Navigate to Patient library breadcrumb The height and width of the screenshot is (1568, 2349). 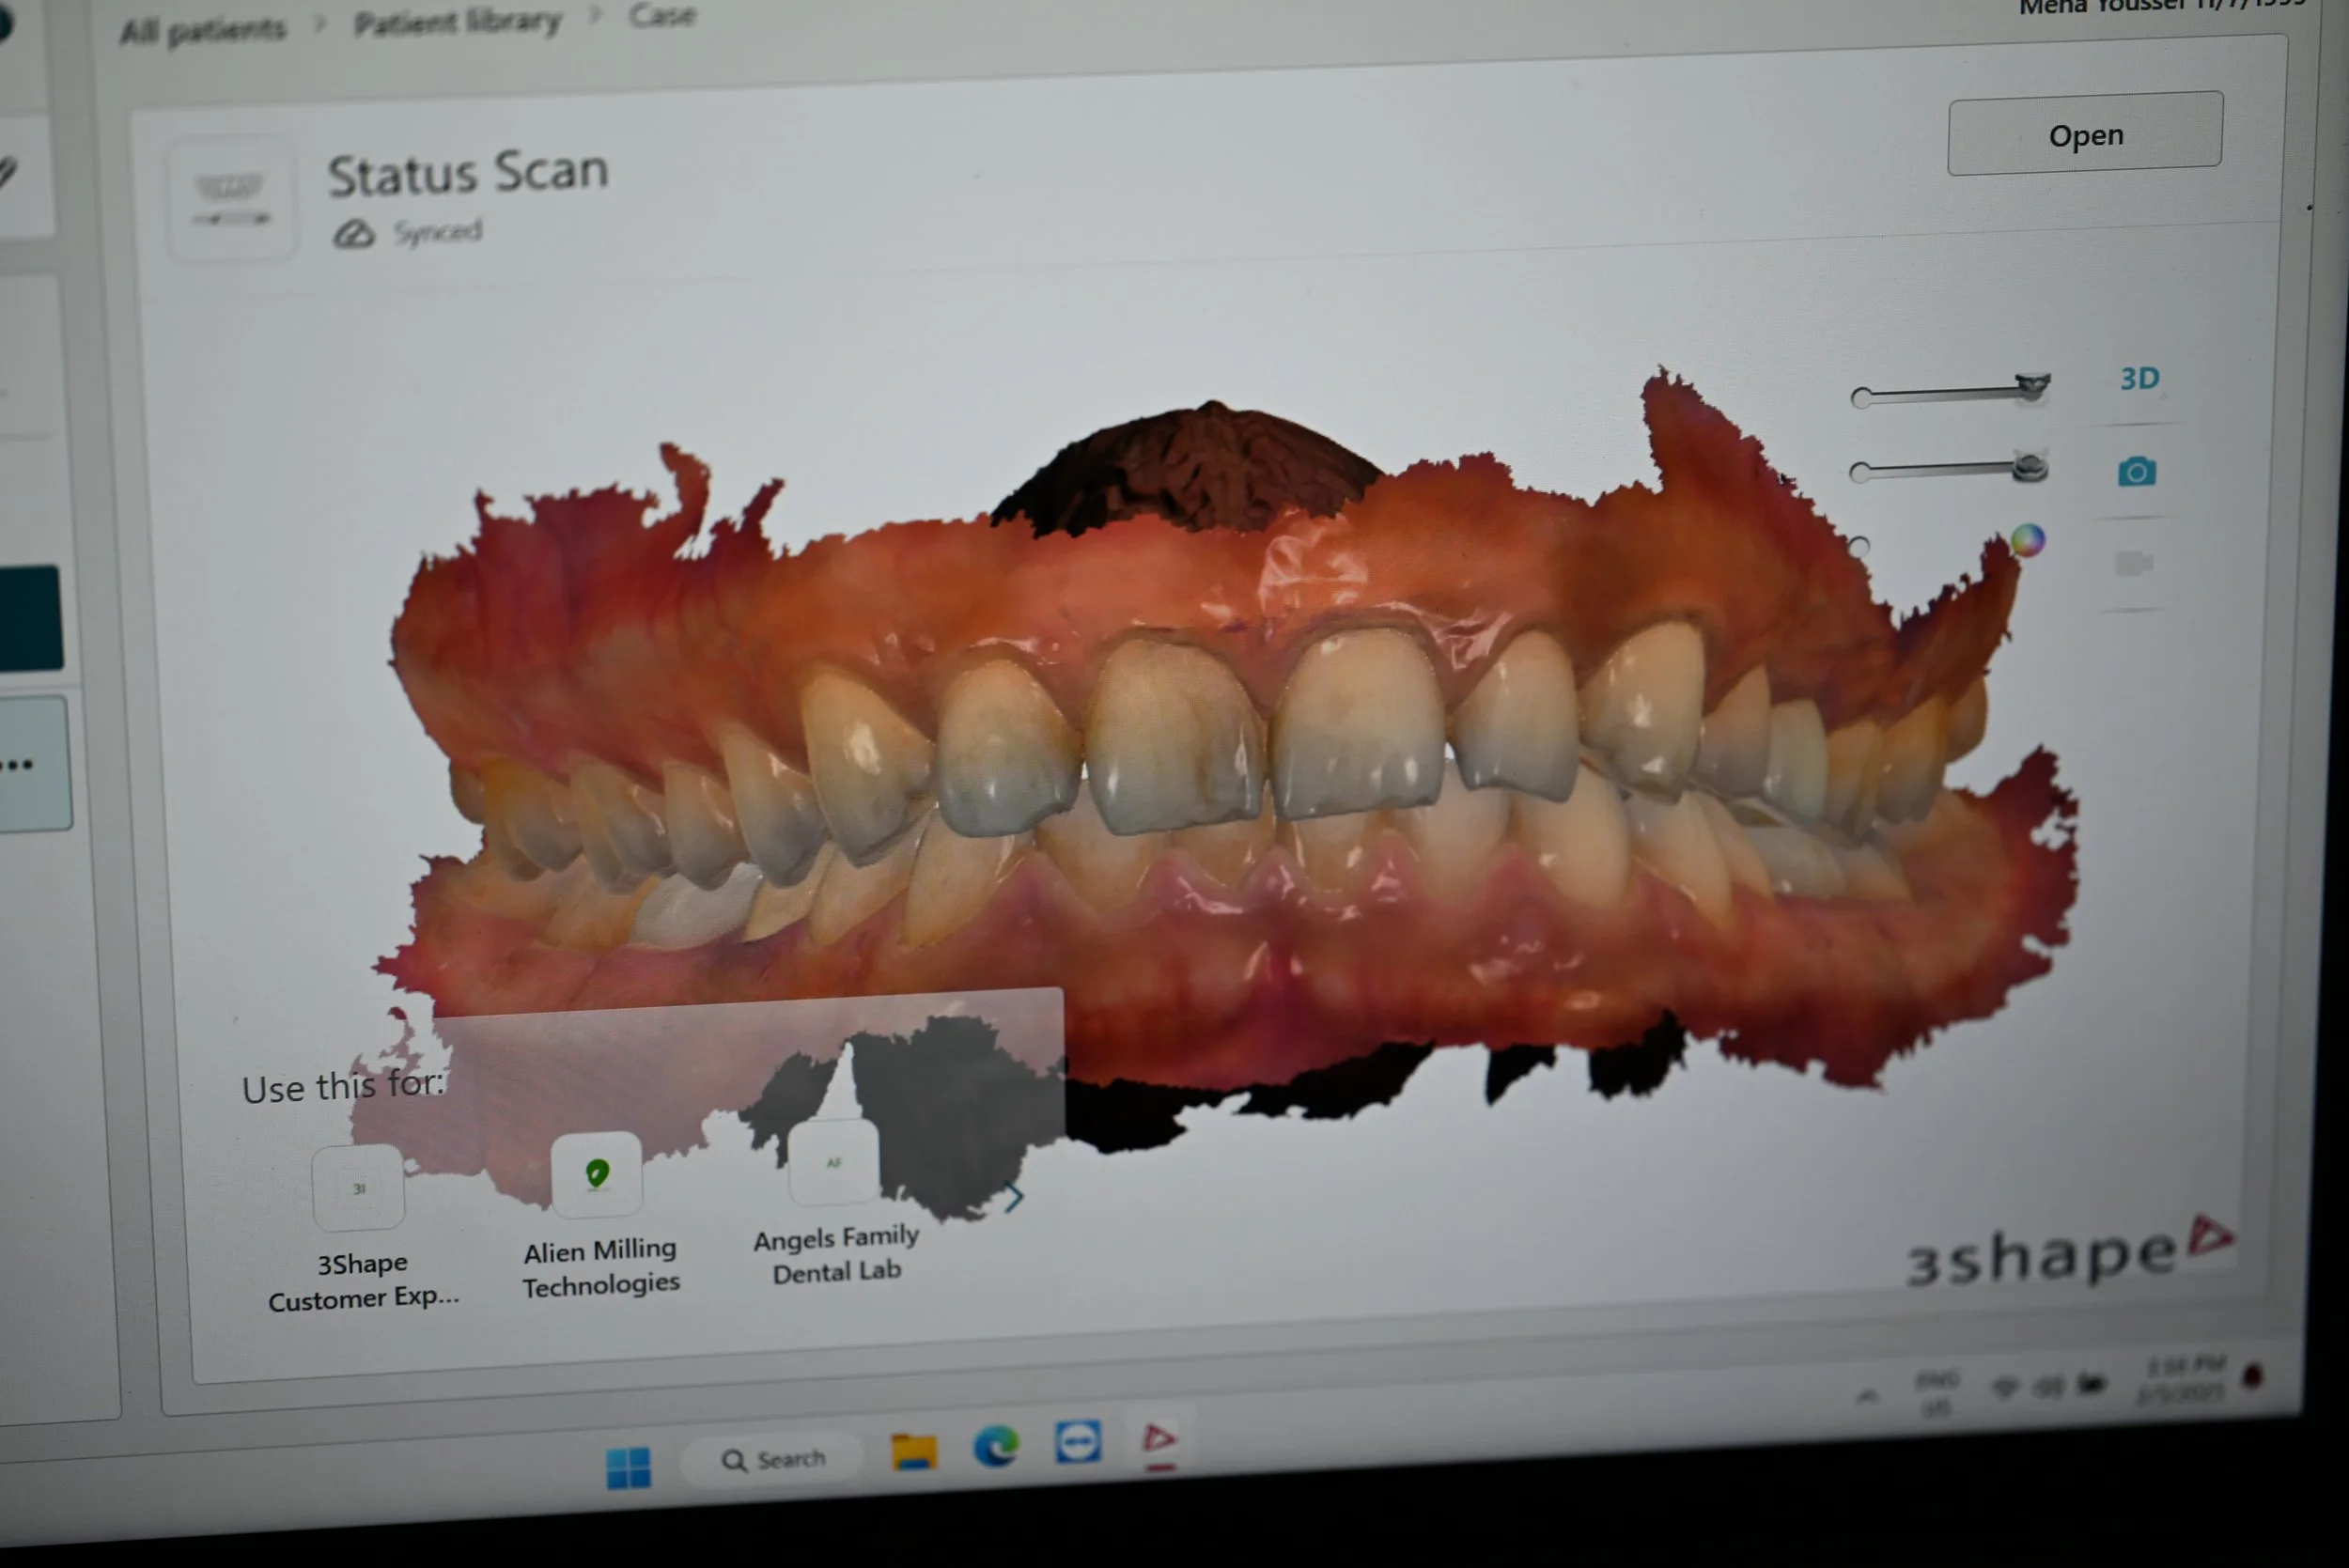tap(457, 22)
